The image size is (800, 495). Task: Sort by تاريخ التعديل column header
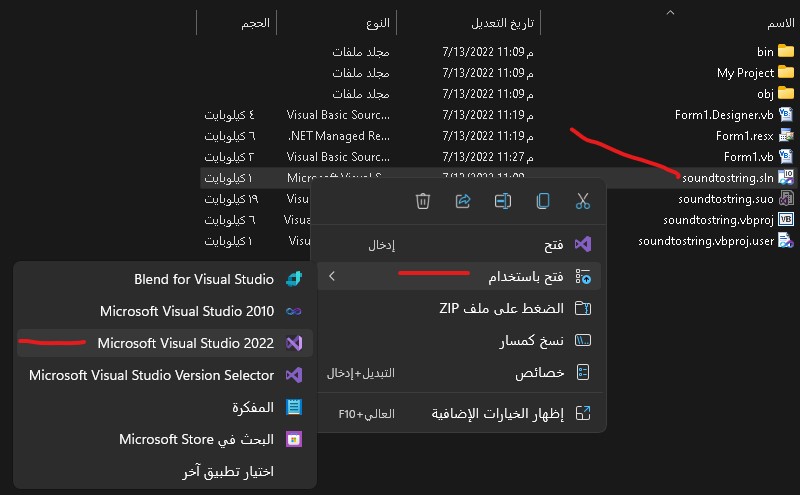503,23
